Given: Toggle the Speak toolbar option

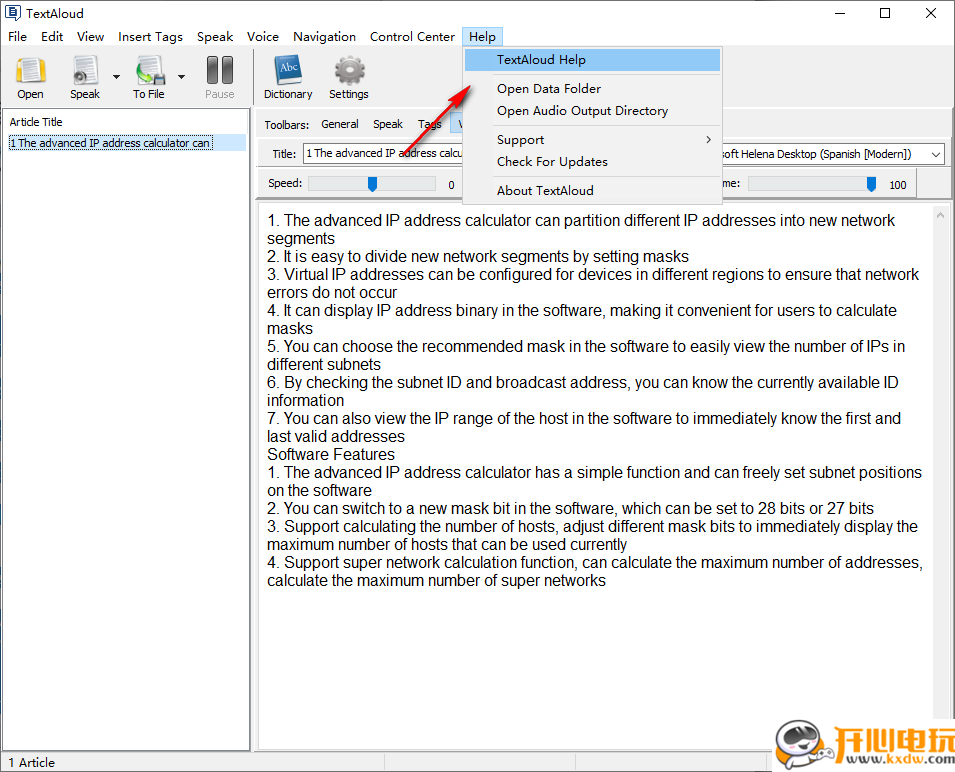Looking at the screenshot, I should 388,125.
